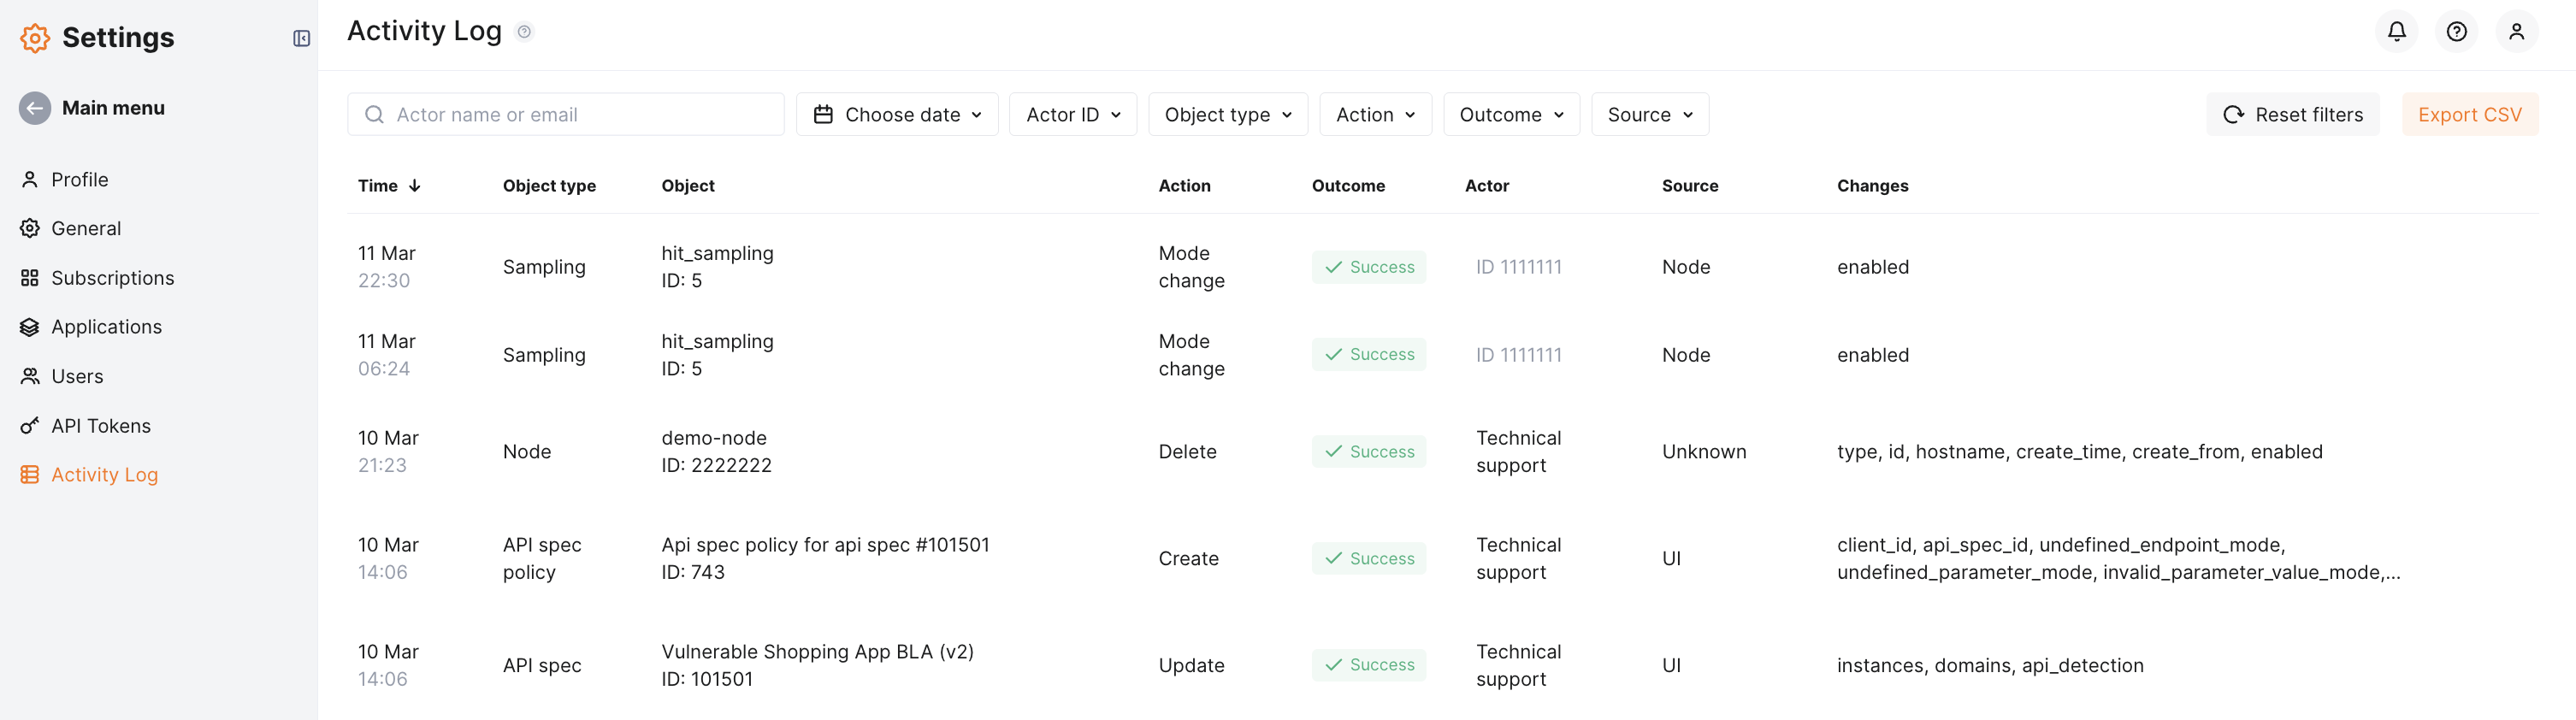Expand the Source filter dropdown

[x=1649, y=115]
